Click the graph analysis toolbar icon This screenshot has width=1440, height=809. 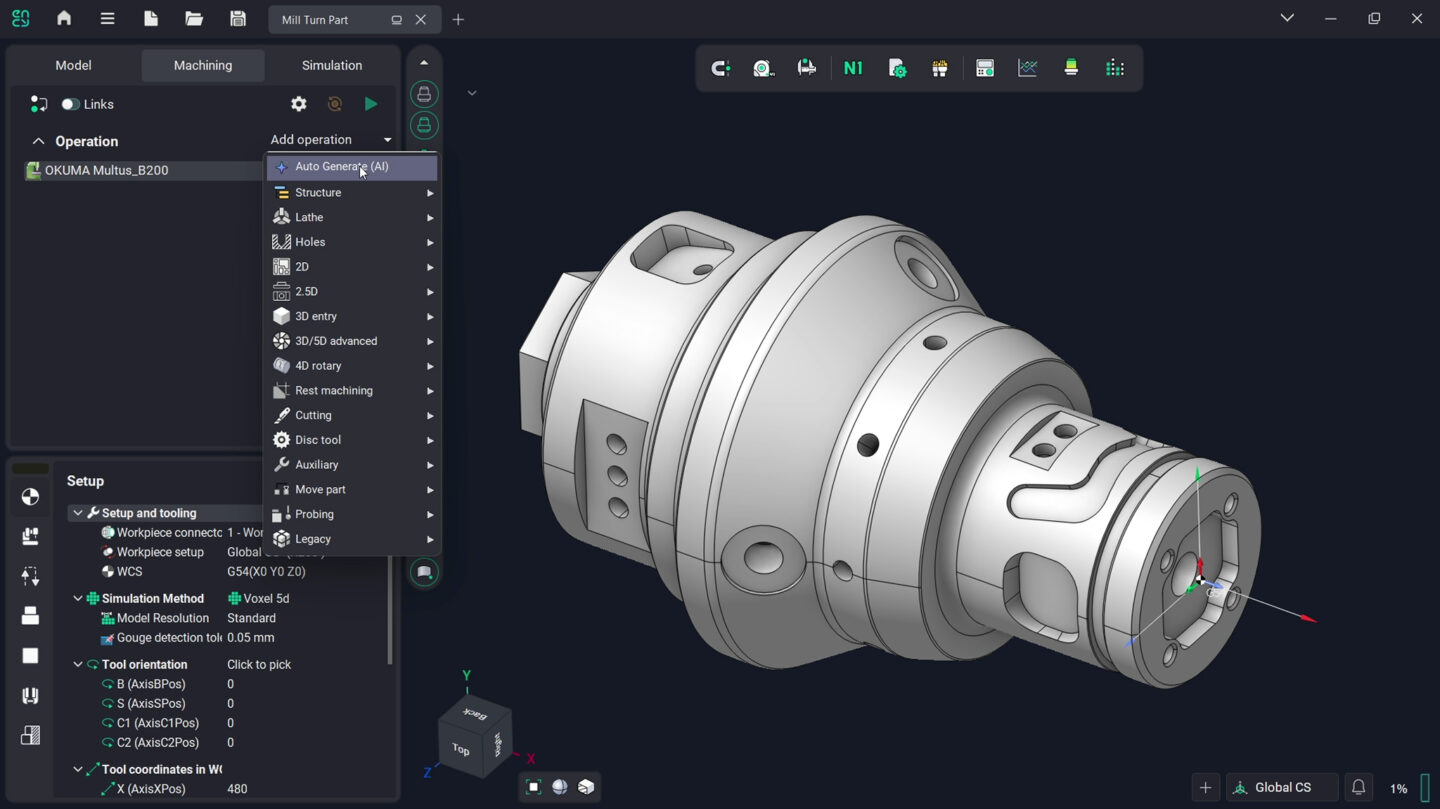coord(1027,68)
